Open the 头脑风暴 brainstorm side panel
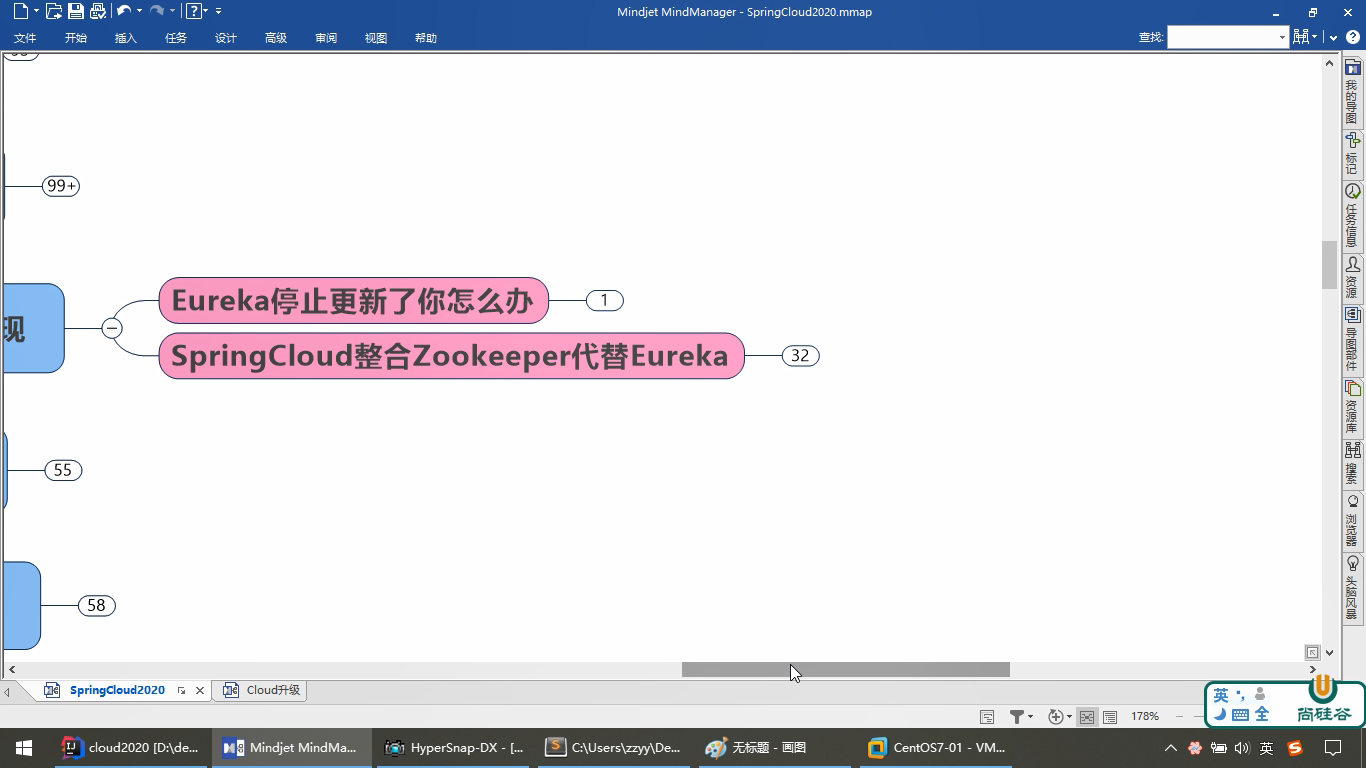 click(x=1353, y=588)
